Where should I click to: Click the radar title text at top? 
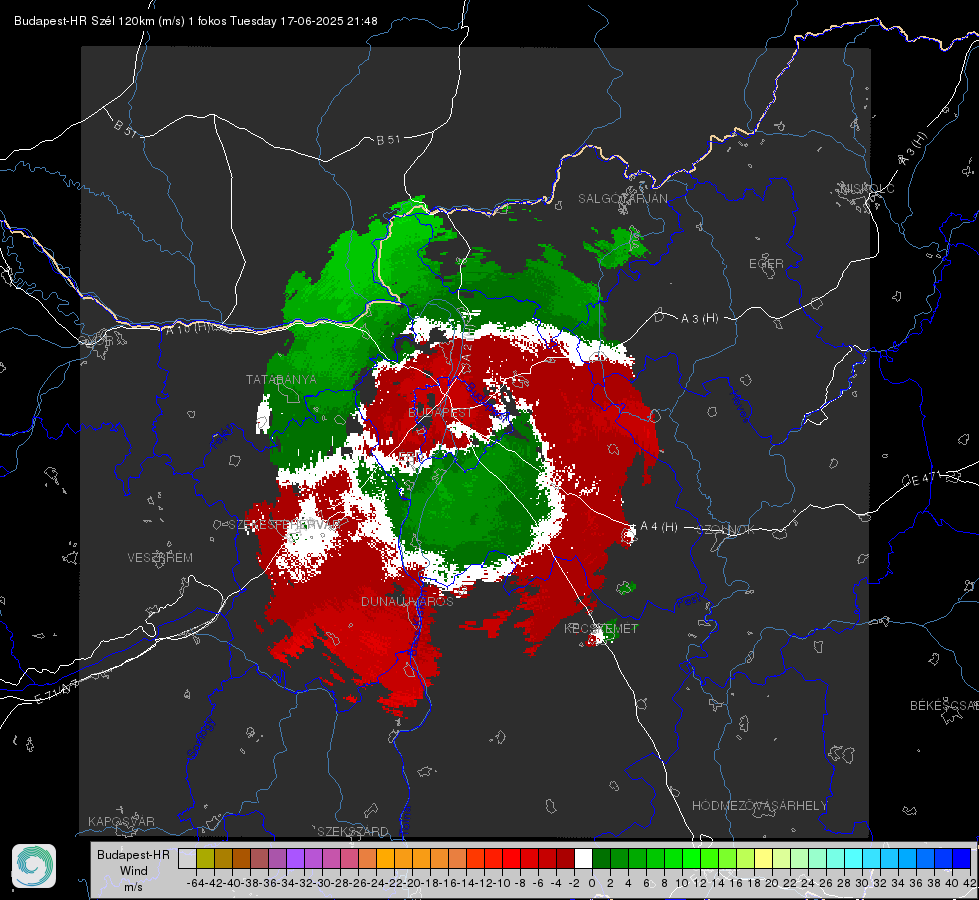click(195, 21)
